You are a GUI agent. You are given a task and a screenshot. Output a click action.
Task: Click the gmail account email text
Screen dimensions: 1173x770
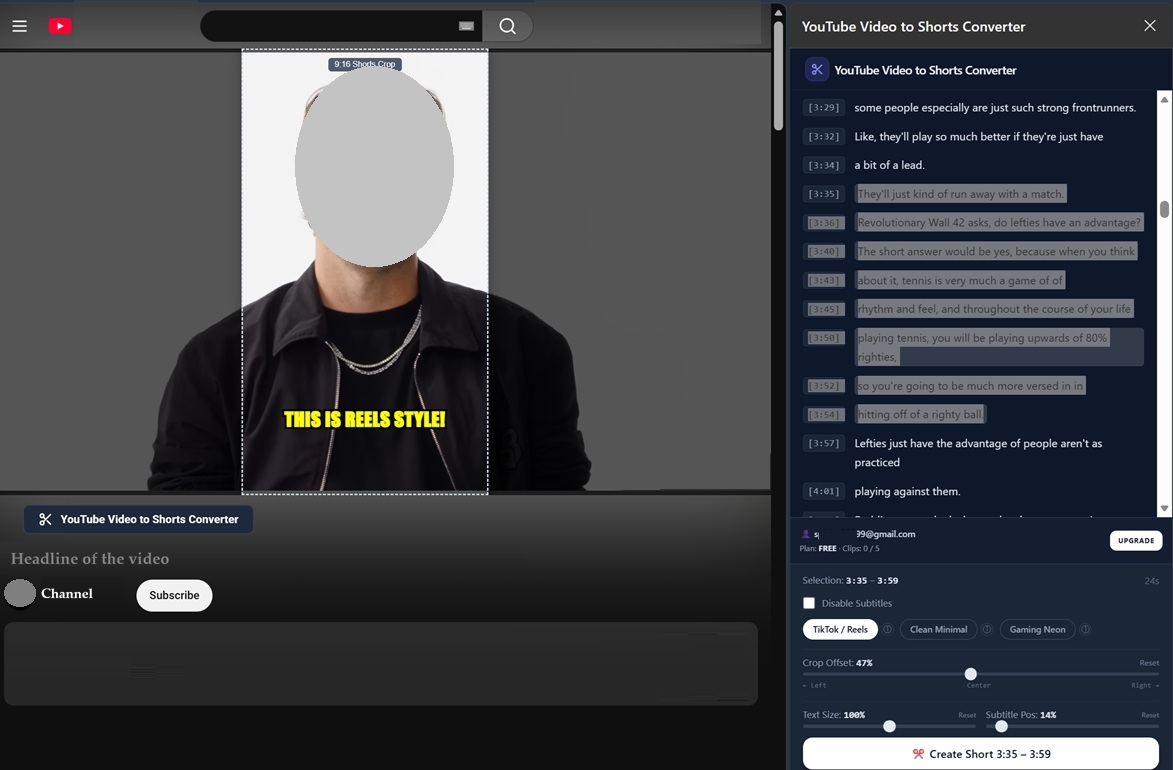click(x=864, y=534)
